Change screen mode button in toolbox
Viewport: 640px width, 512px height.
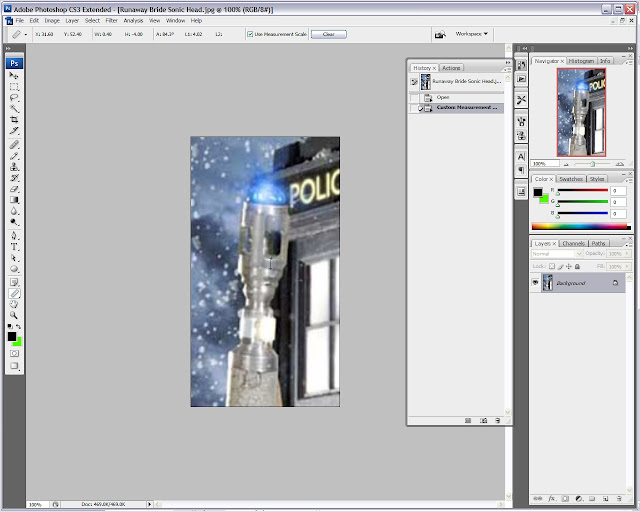point(14,366)
